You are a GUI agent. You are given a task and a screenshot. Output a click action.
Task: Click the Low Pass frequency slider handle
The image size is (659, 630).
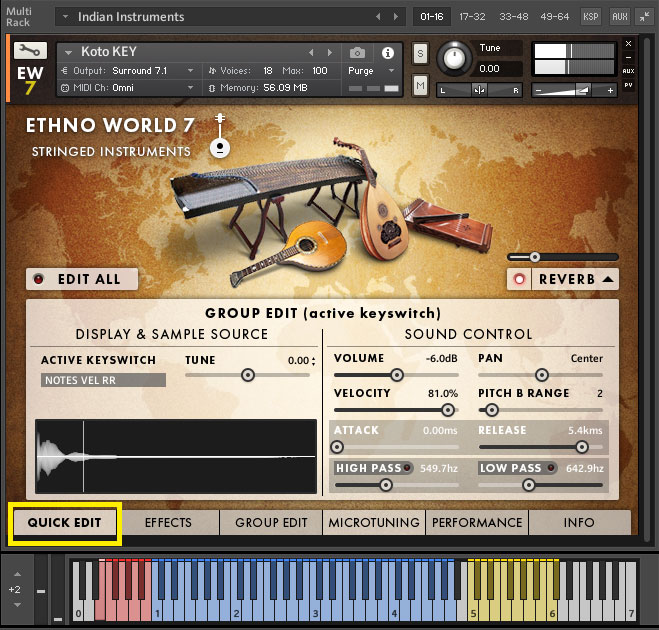(x=528, y=485)
